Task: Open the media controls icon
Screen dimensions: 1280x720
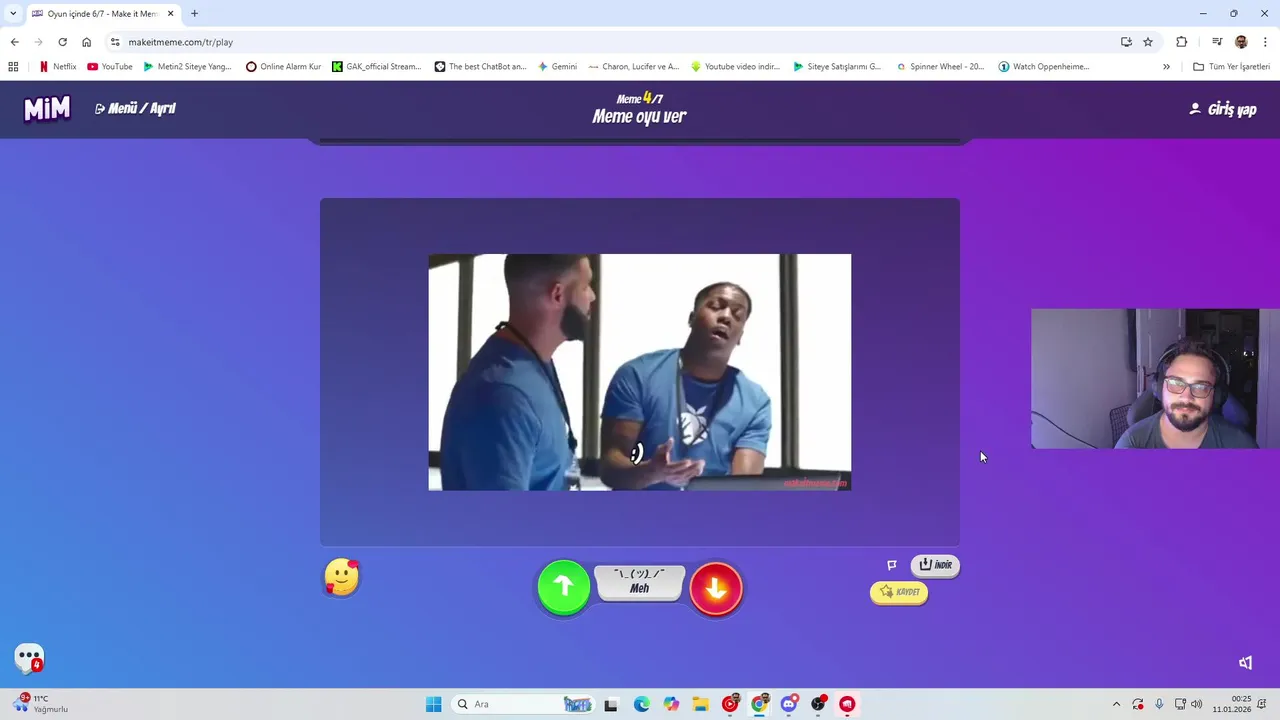Action: click(x=1217, y=42)
